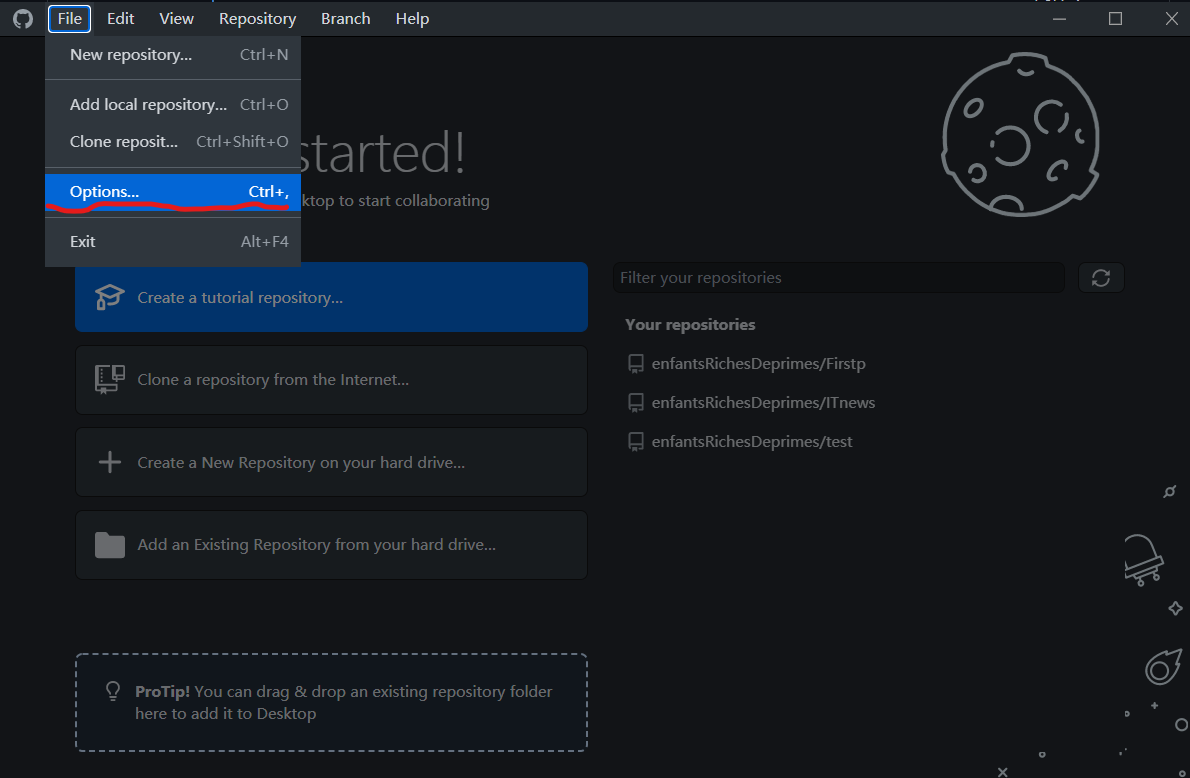Viewport: 1190px width, 778px height.
Task: Close the GitHub Desktop window
Action: [x=1172, y=18]
